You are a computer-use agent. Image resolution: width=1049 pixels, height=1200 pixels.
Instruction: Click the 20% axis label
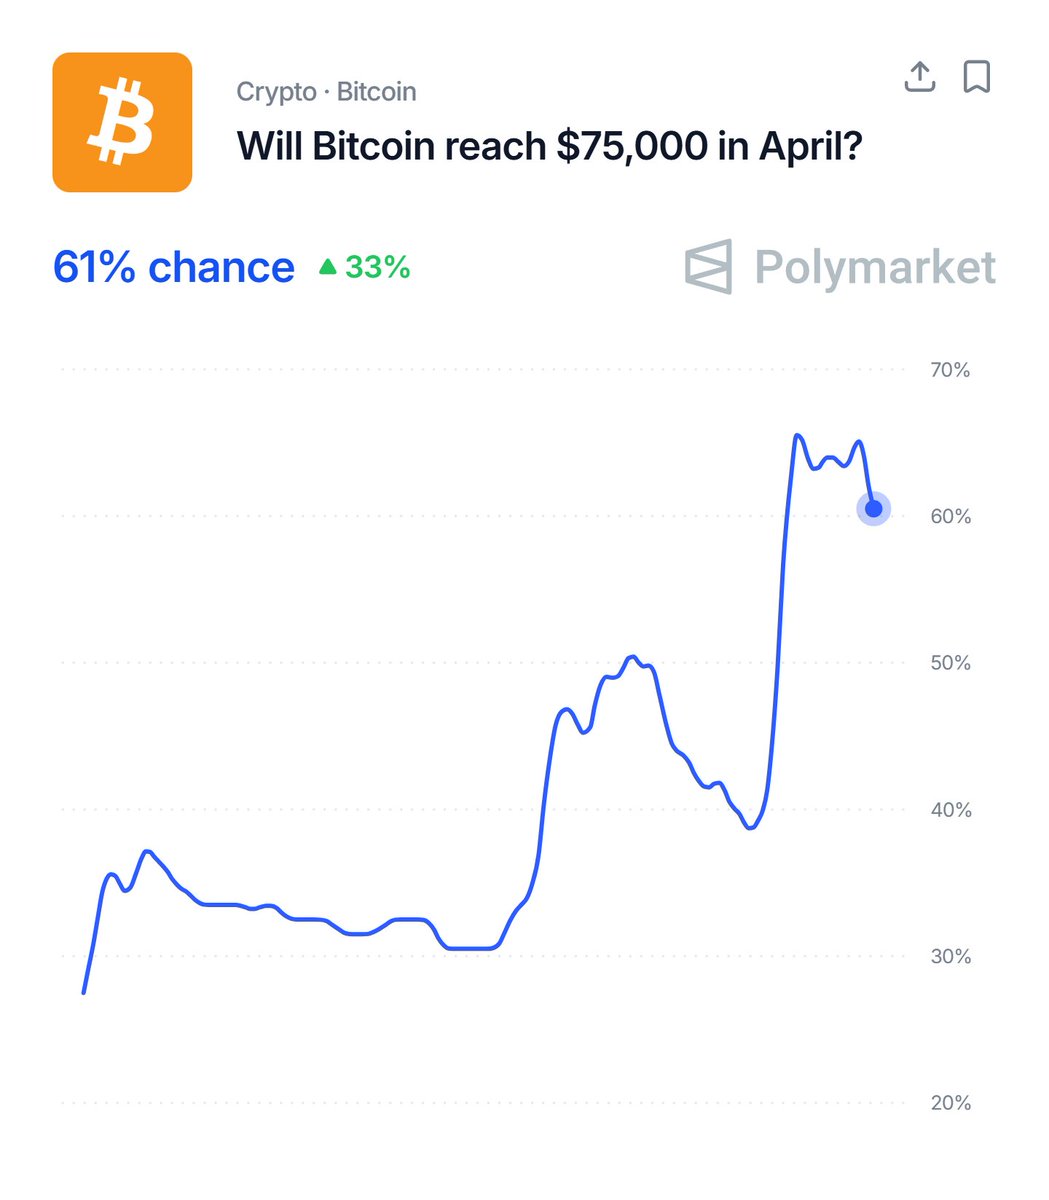click(x=950, y=1103)
